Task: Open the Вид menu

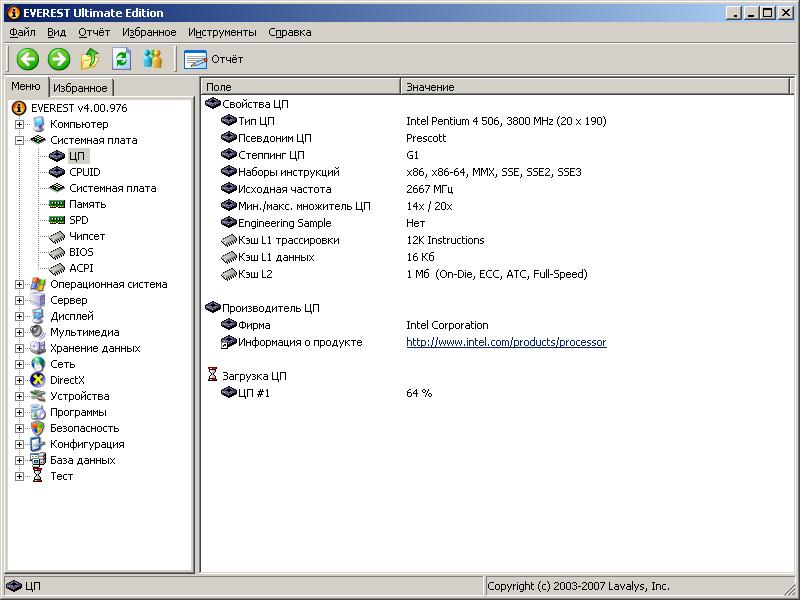Action: click(x=57, y=32)
